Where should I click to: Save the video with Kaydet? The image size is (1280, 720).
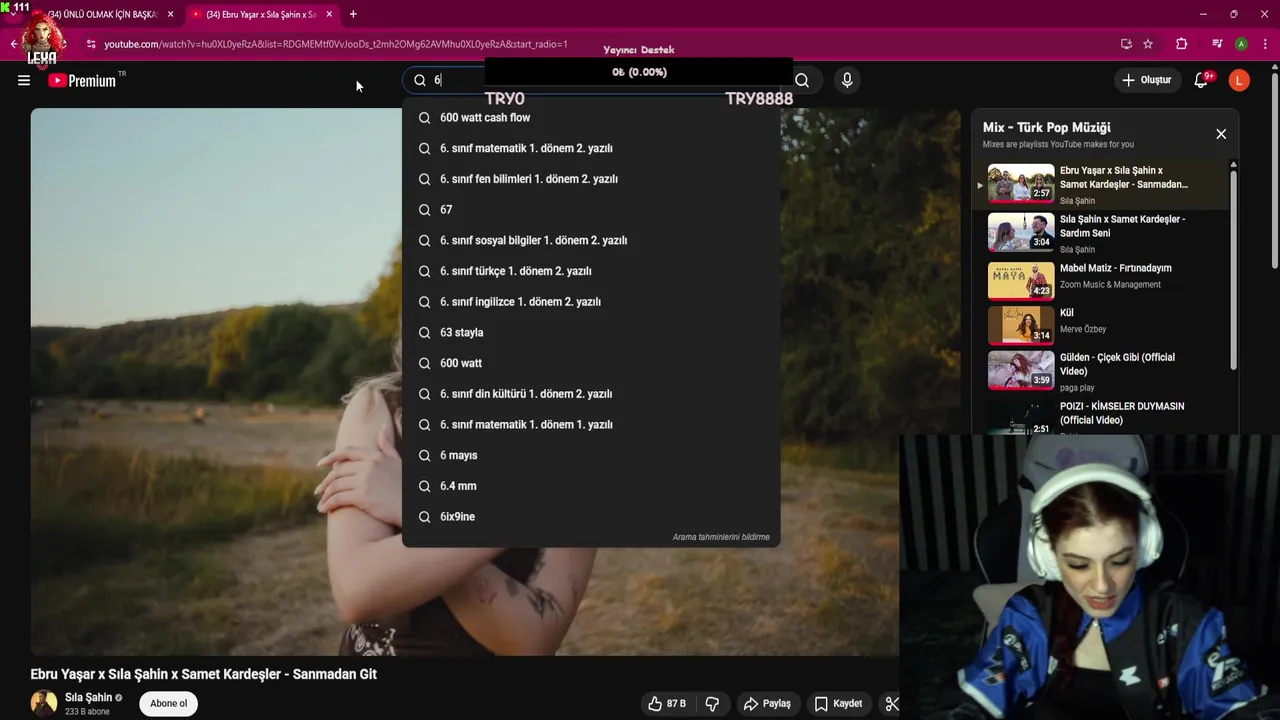838,704
